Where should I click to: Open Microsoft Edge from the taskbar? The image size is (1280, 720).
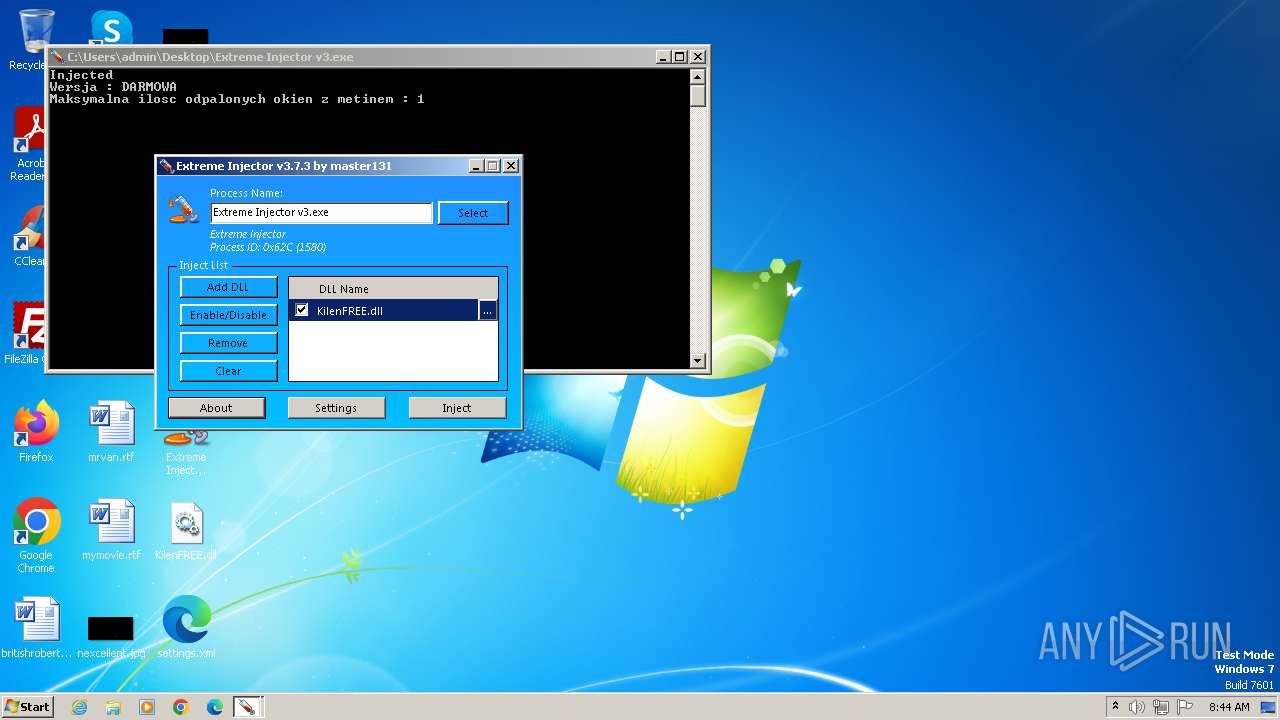click(x=215, y=707)
